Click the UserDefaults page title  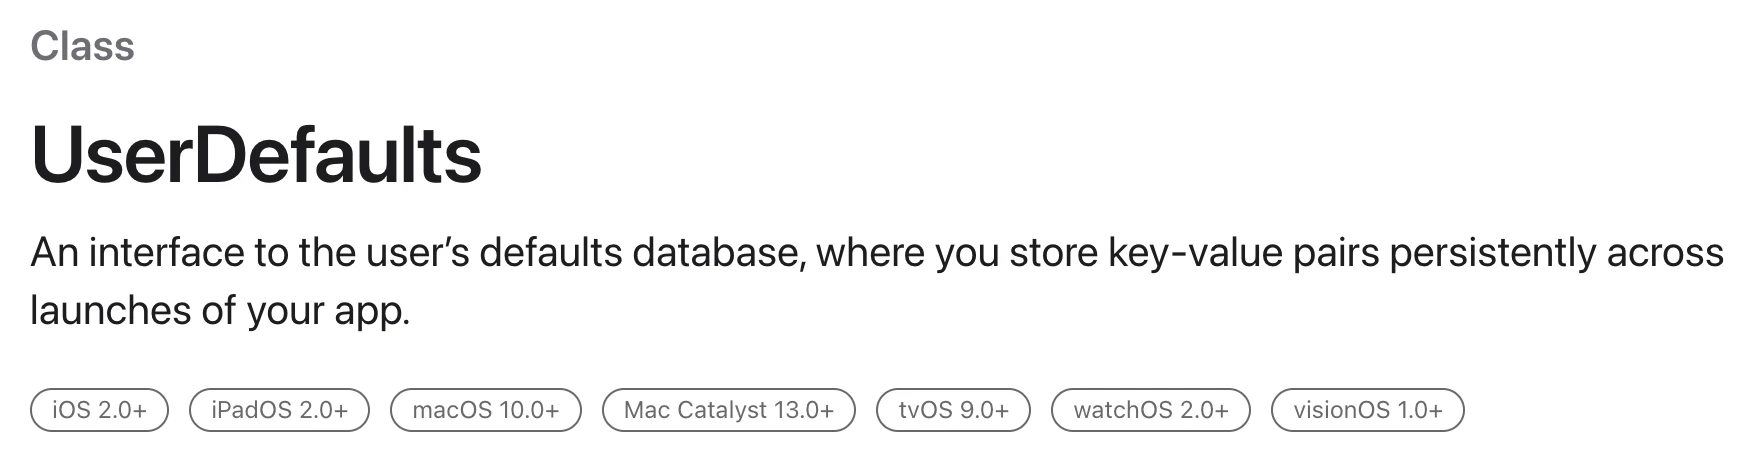pyautogui.click(x=256, y=155)
